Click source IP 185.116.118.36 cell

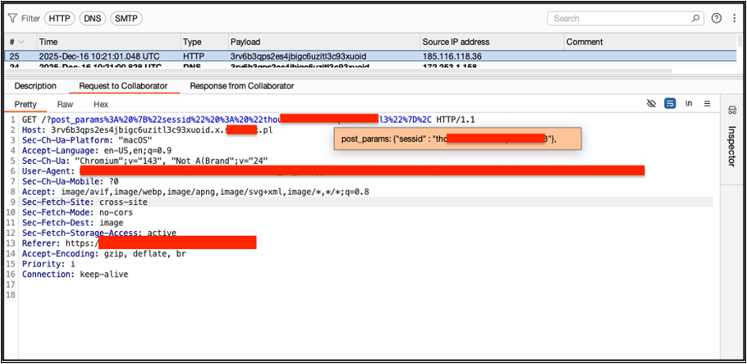[x=452, y=56]
